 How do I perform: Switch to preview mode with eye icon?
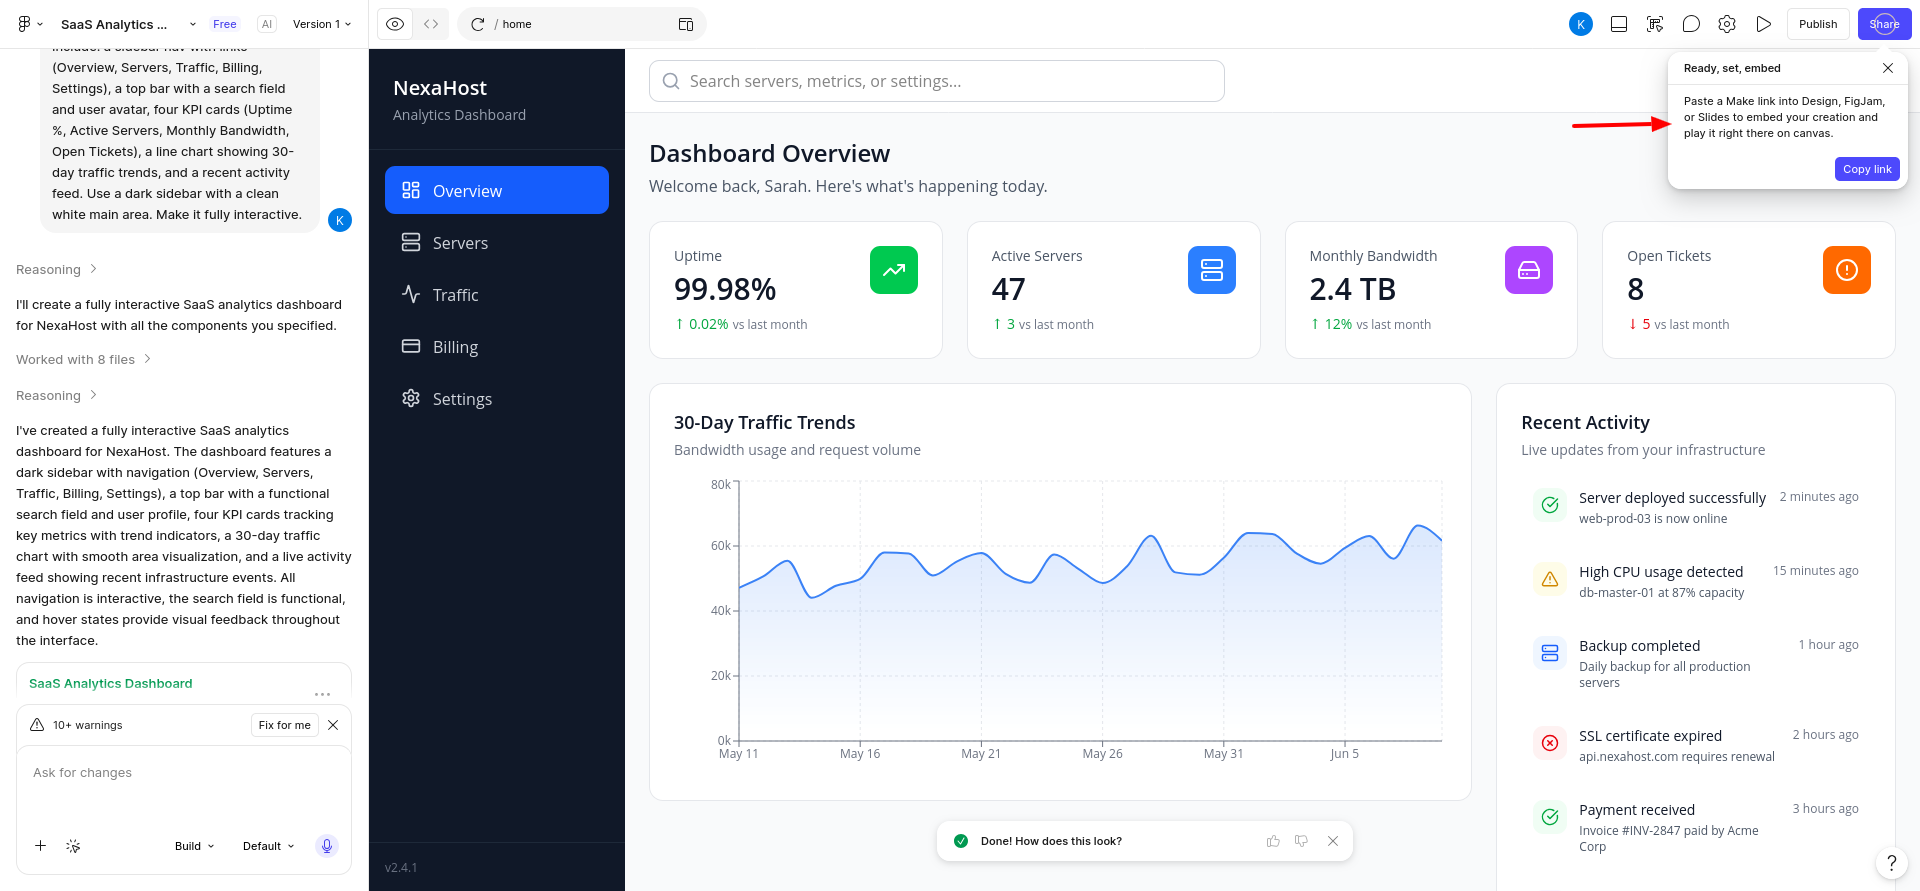tap(395, 24)
